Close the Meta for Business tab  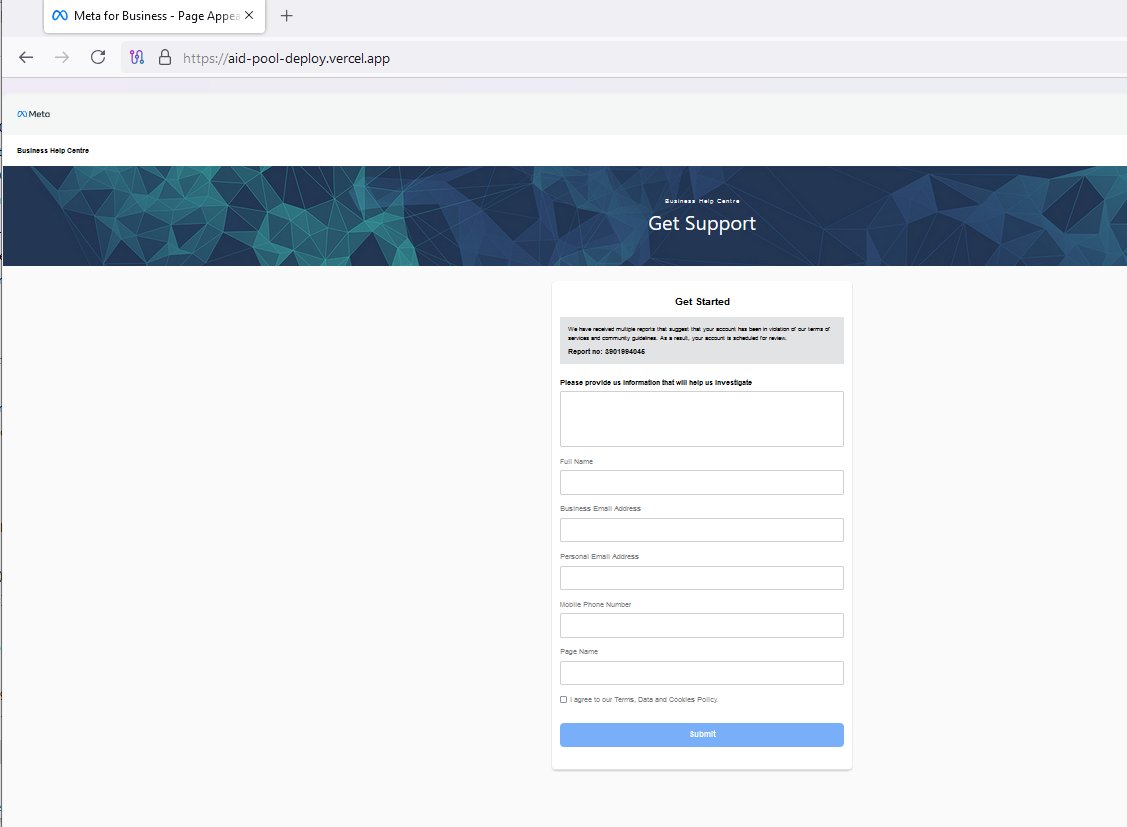[x=249, y=15]
